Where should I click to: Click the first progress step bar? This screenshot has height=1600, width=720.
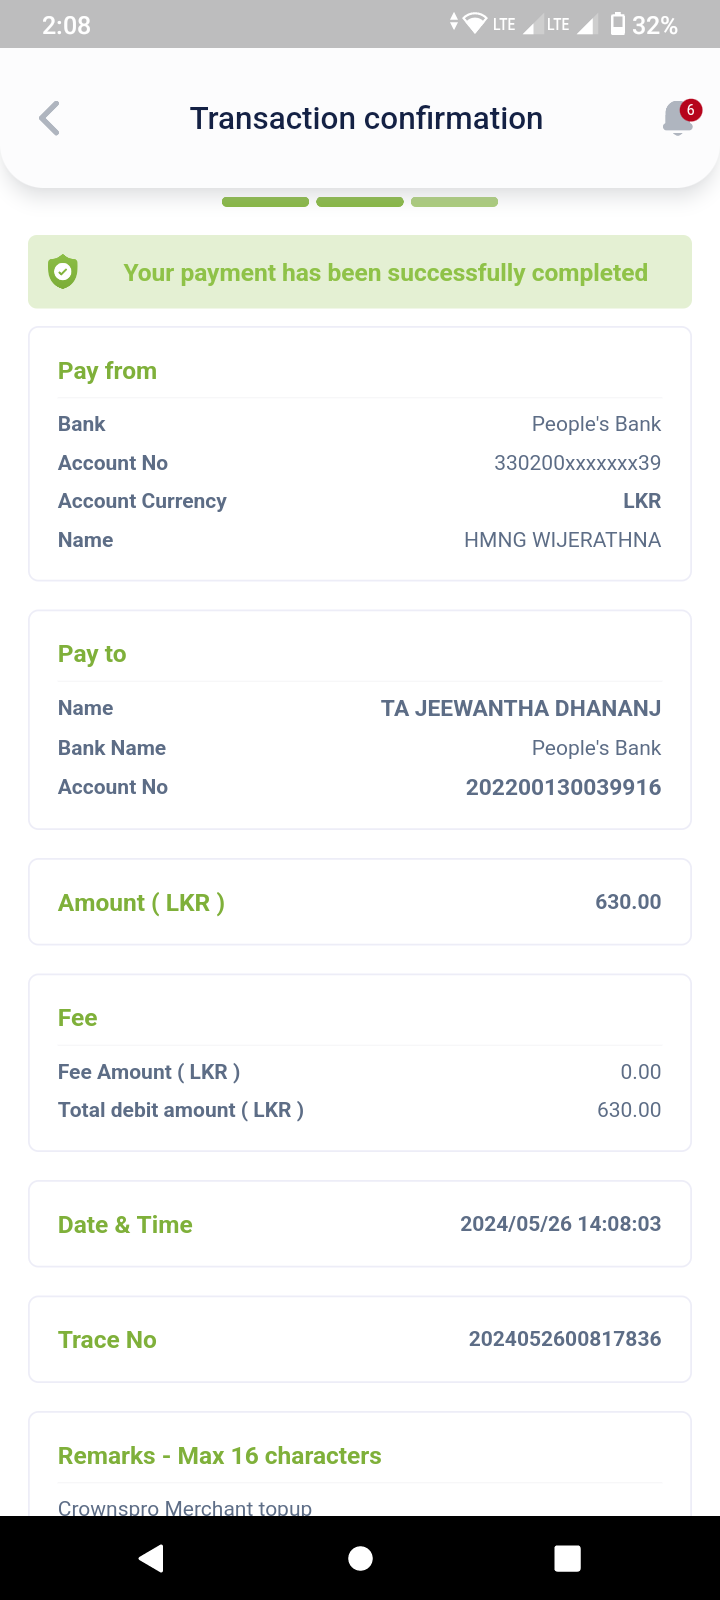point(265,202)
